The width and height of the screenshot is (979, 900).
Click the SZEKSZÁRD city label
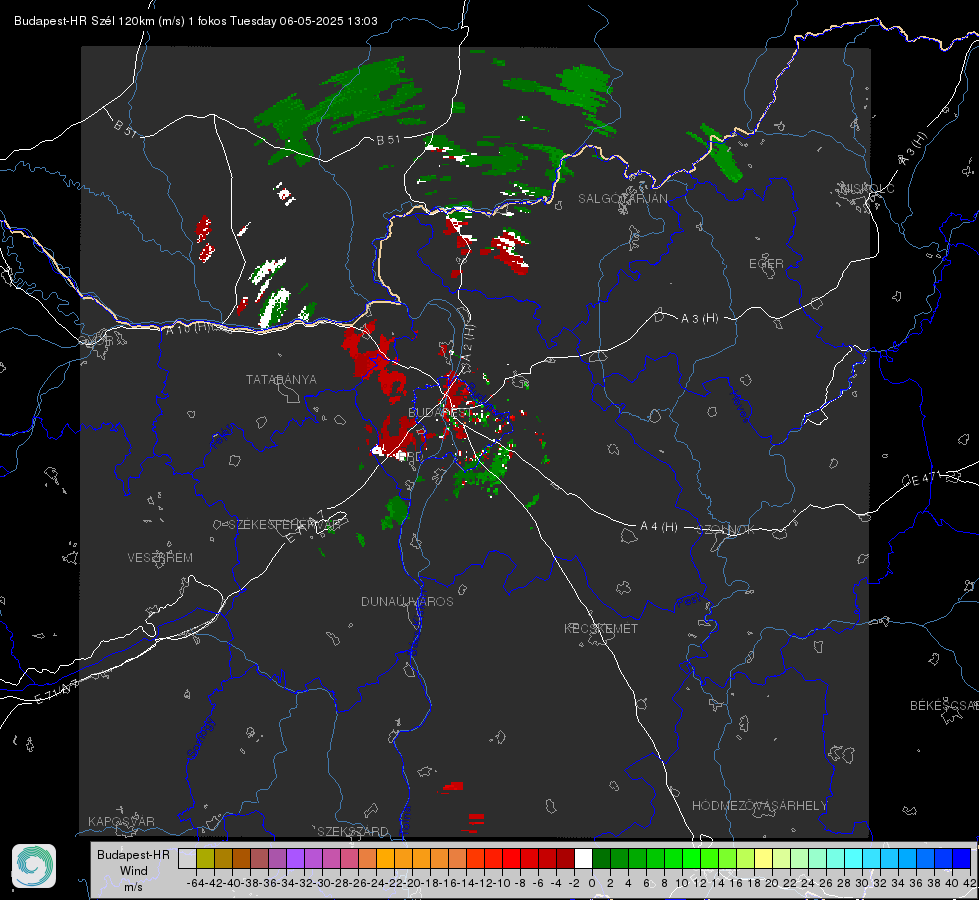click(353, 831)
